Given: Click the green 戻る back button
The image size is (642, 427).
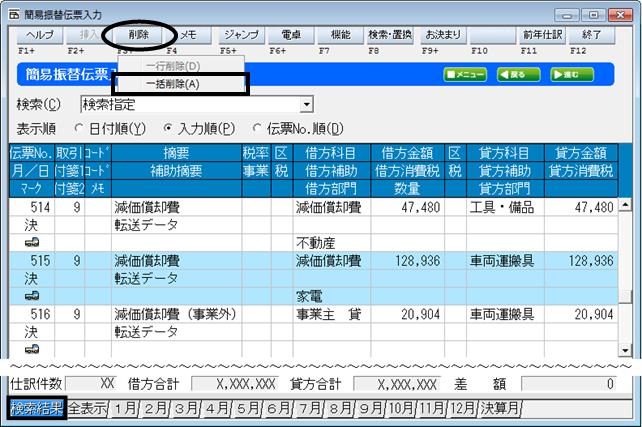Looking at the screenshot, I should [x=518, y=75].
